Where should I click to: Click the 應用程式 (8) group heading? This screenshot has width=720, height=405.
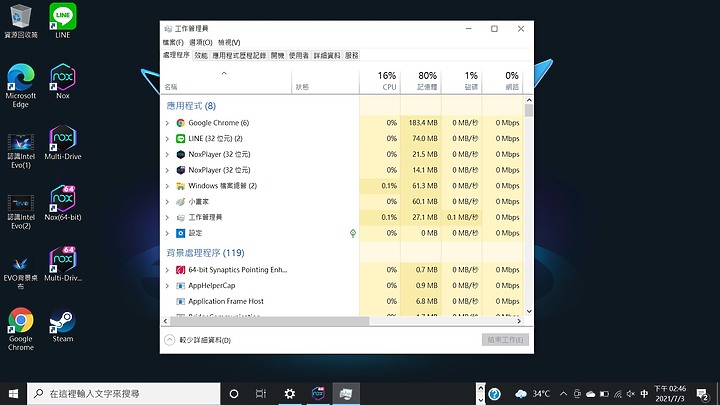[191, 106]
